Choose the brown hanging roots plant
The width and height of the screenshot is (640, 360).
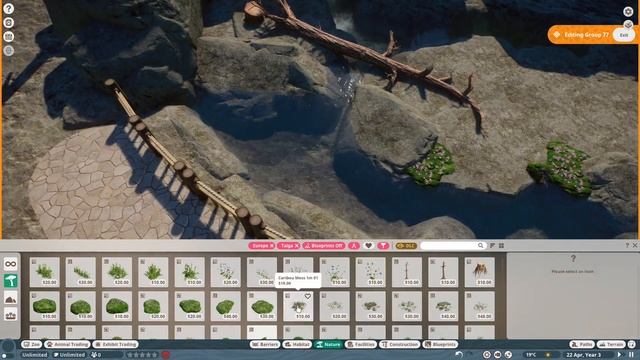(x=480, y=272)
